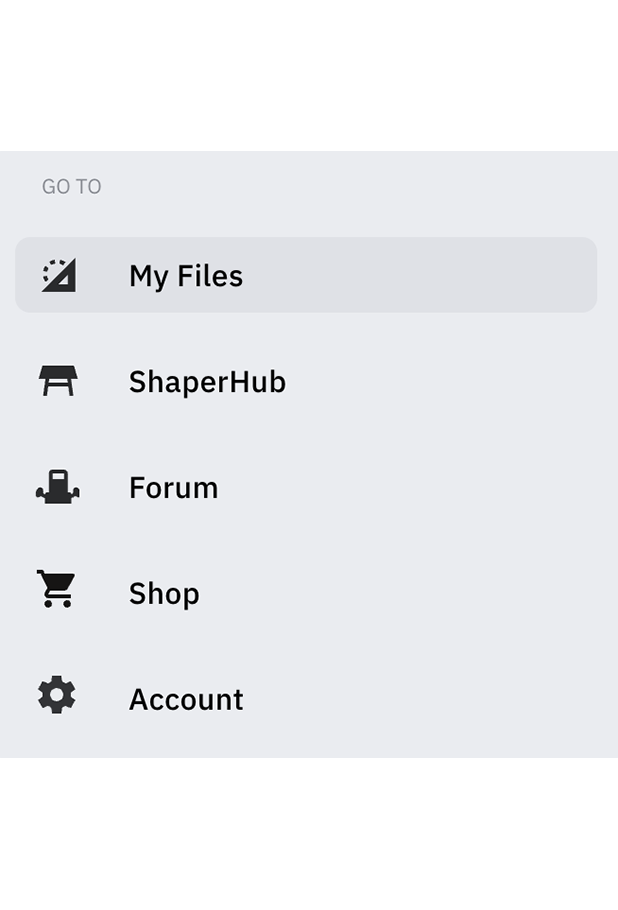Open My Files from the Go To menu
Screen dimensions: 618x910
click(186, 275)
